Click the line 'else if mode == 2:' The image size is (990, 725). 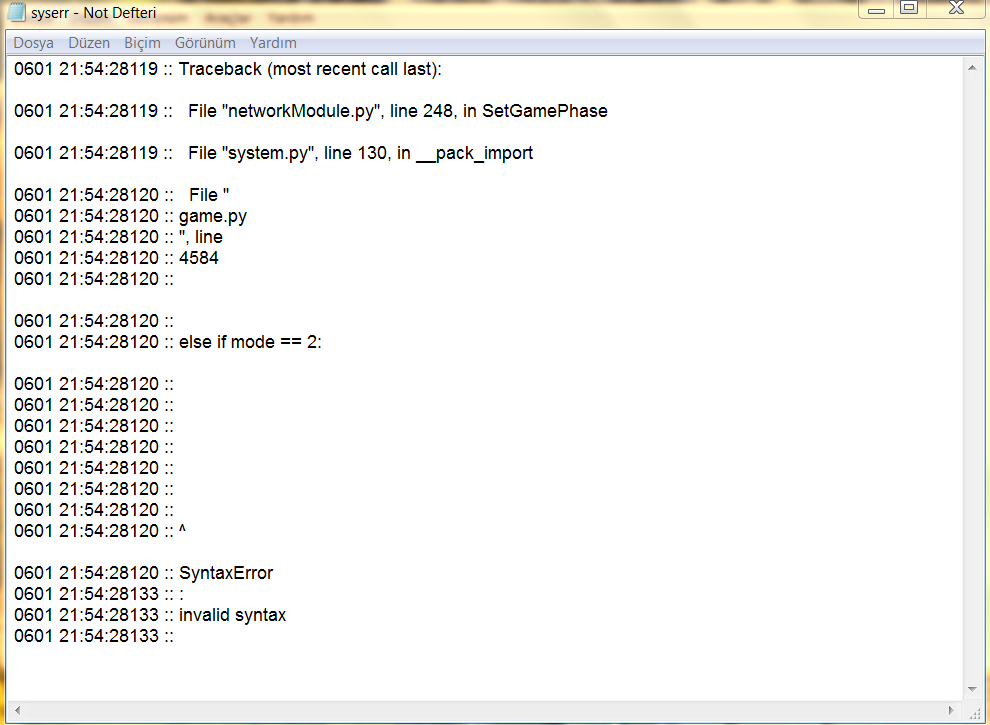coord(168,342)
